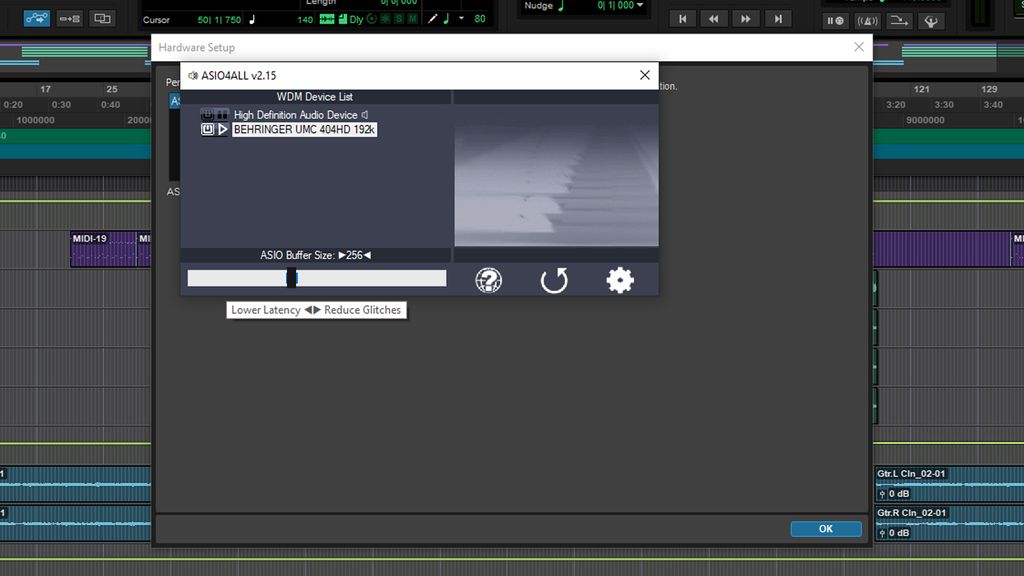Viewport: 1024px width, 576px height.
Task: Click the default note velocity value 80
Action: [x=480, y=19]
